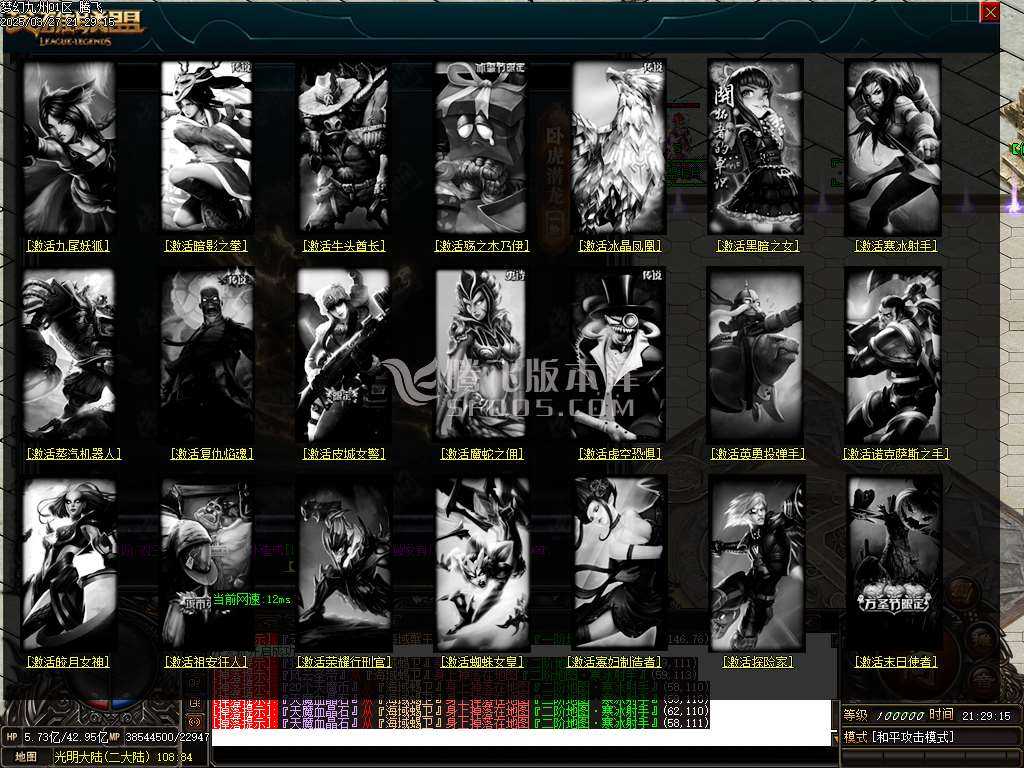Select the rifle officer card above 激活皮城女警

point(344,355)
